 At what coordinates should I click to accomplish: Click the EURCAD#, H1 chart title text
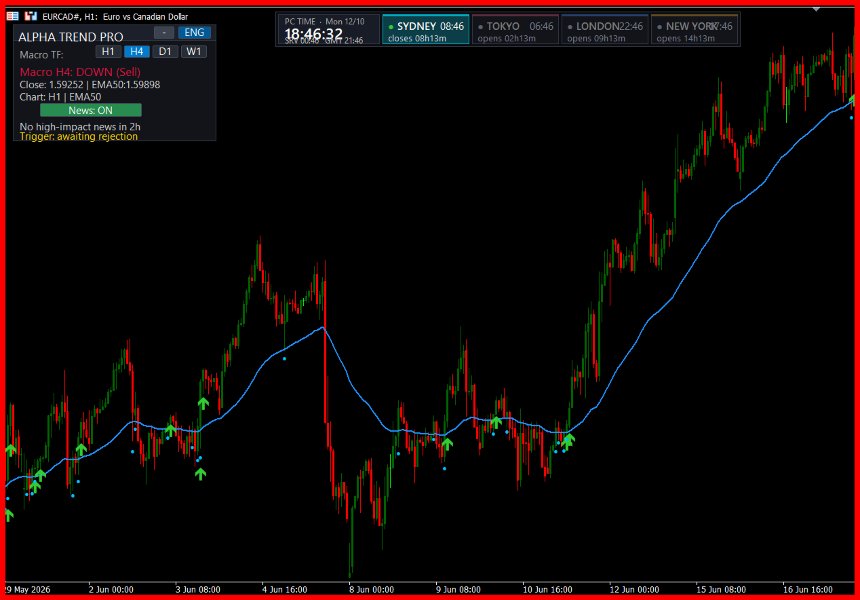[115, 16]
